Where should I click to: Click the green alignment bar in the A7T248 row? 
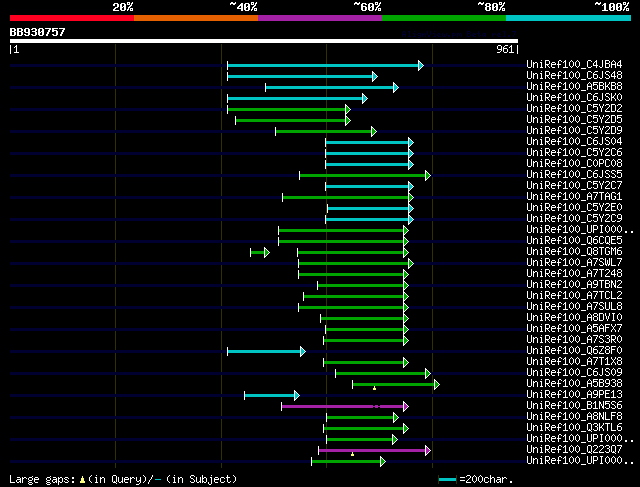tap(351, 275)
